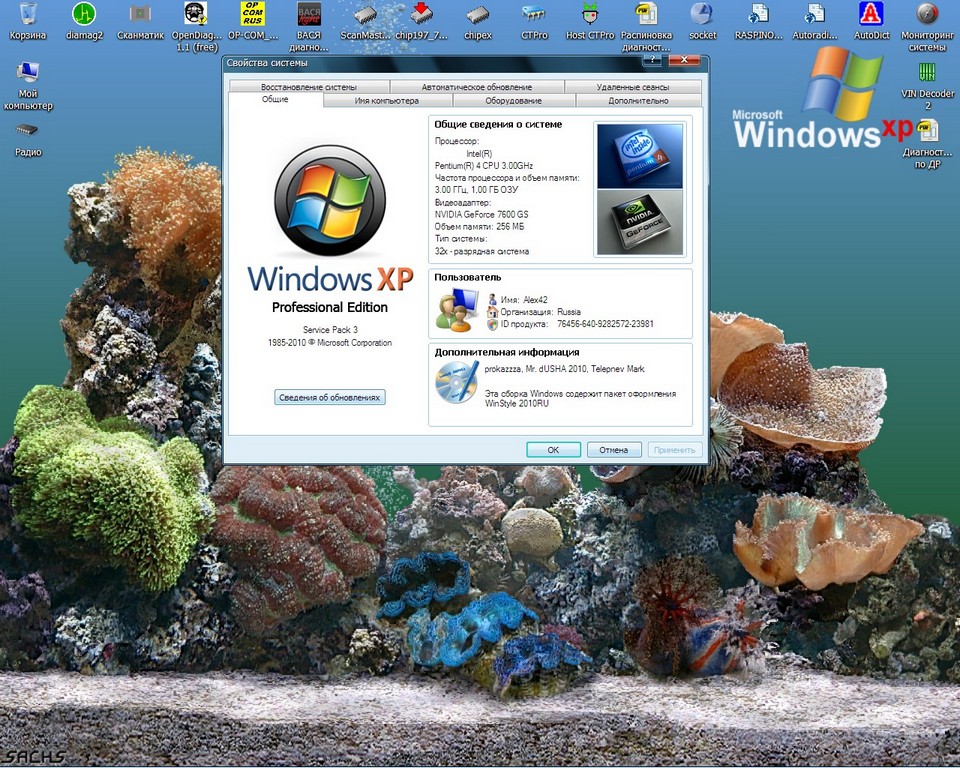Select the Общие tab
This screenshot has height=768, width=960.
(276, 100)
